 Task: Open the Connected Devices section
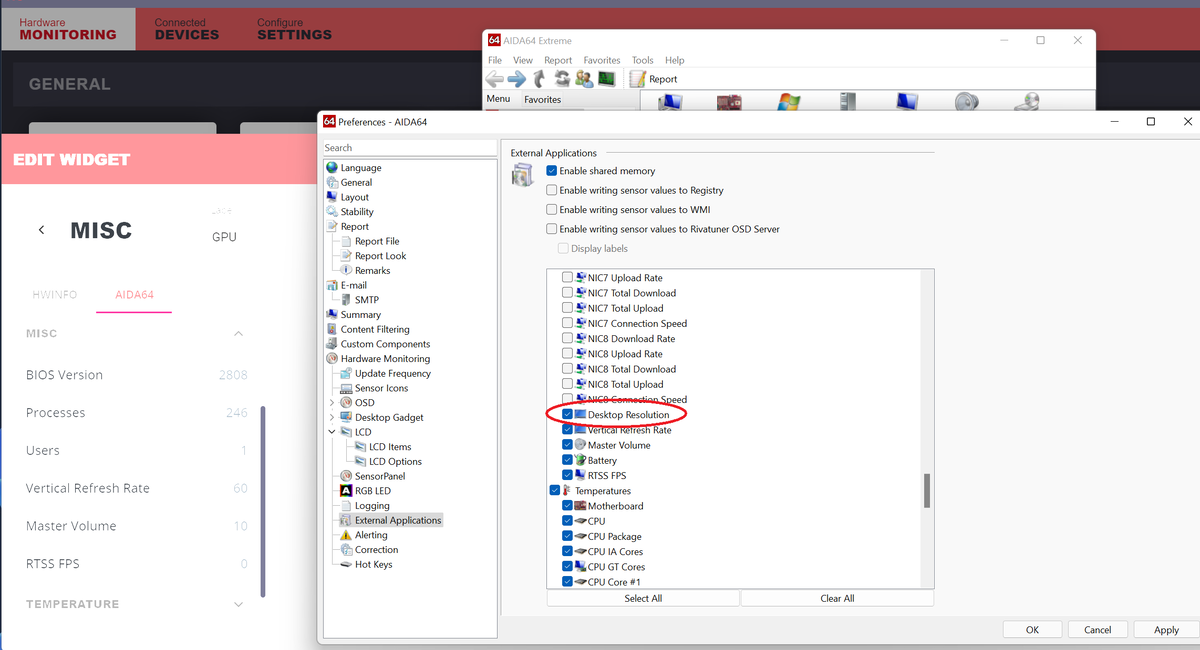(x=187, y=29)
